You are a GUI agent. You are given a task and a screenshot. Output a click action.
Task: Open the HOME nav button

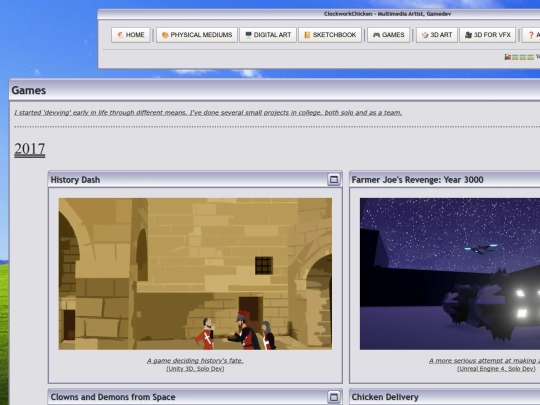[x=131, y=35]
